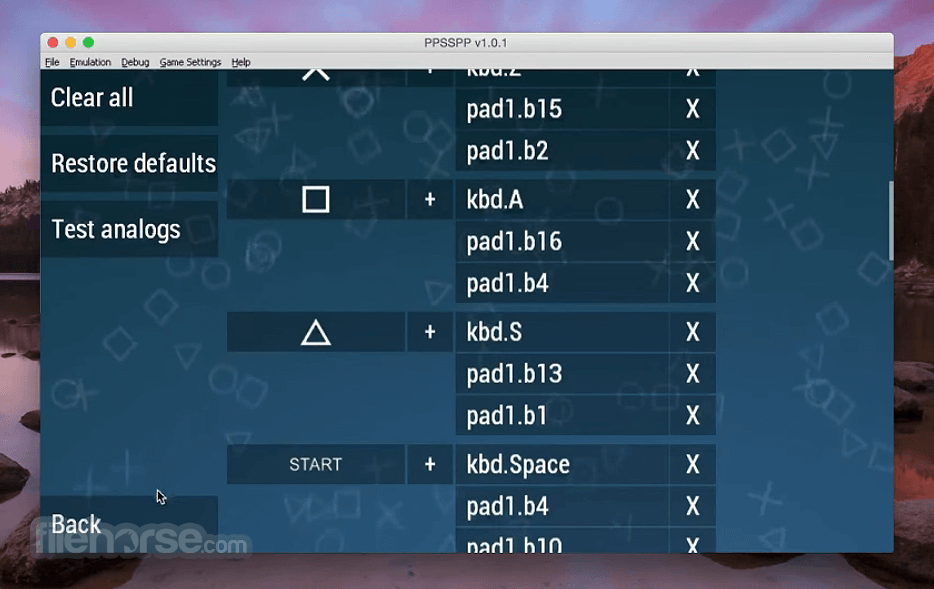Open the File menu
The width and height of the screenshot is (934, 589).
(x=52, y=62)
